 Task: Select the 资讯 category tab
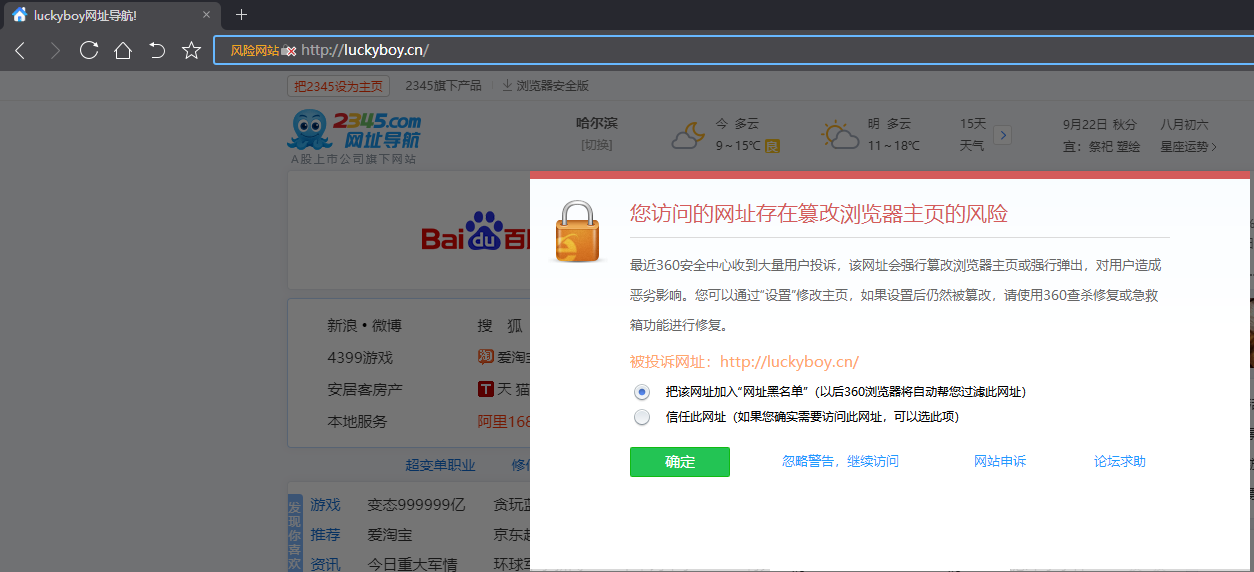point(325,565)
